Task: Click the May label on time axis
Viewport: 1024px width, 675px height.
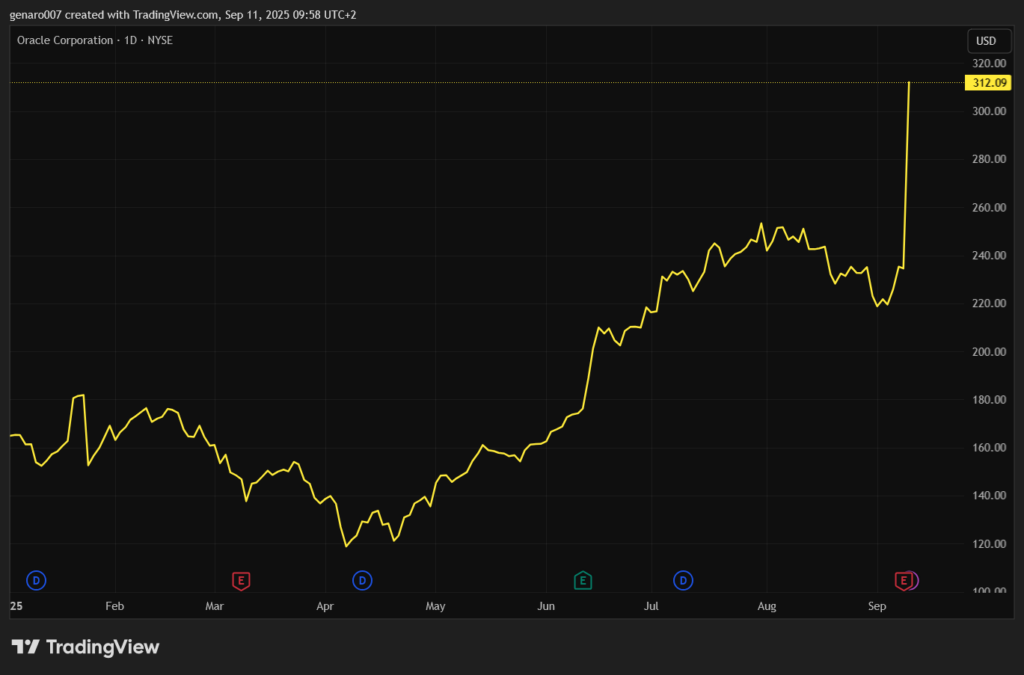Action: [x=435, y=606]
